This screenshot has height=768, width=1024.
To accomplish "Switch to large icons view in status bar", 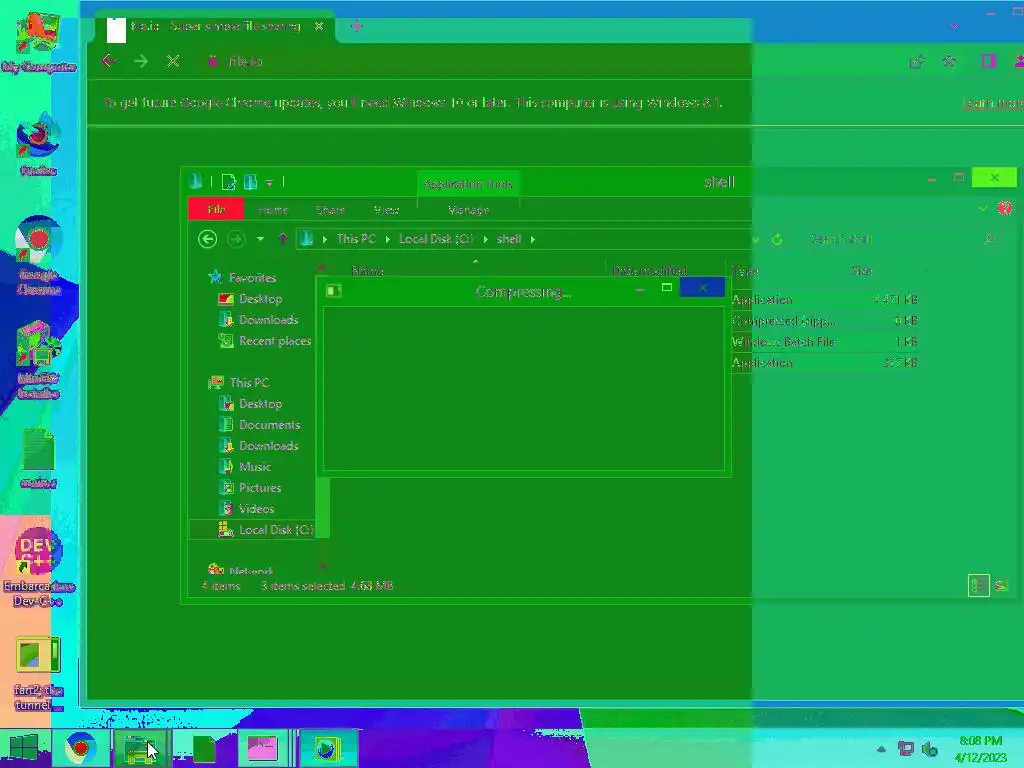I will point(1001,585).
